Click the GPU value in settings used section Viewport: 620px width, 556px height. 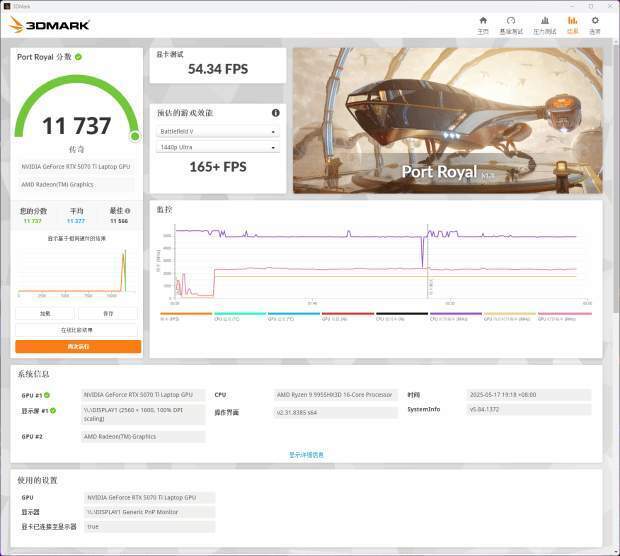click(150, 497)
